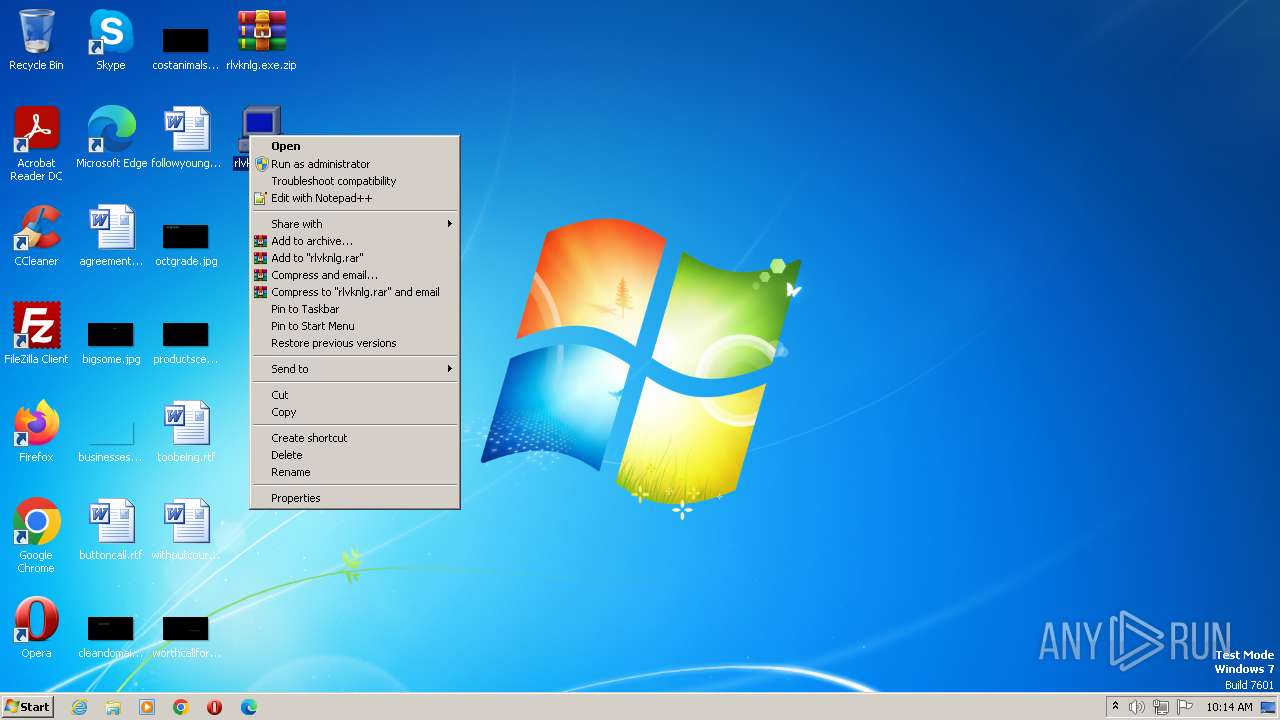Select the CCleaner desktop shortcut
The height and width of the screenshot is (720, 1280).
pos(36,236)
